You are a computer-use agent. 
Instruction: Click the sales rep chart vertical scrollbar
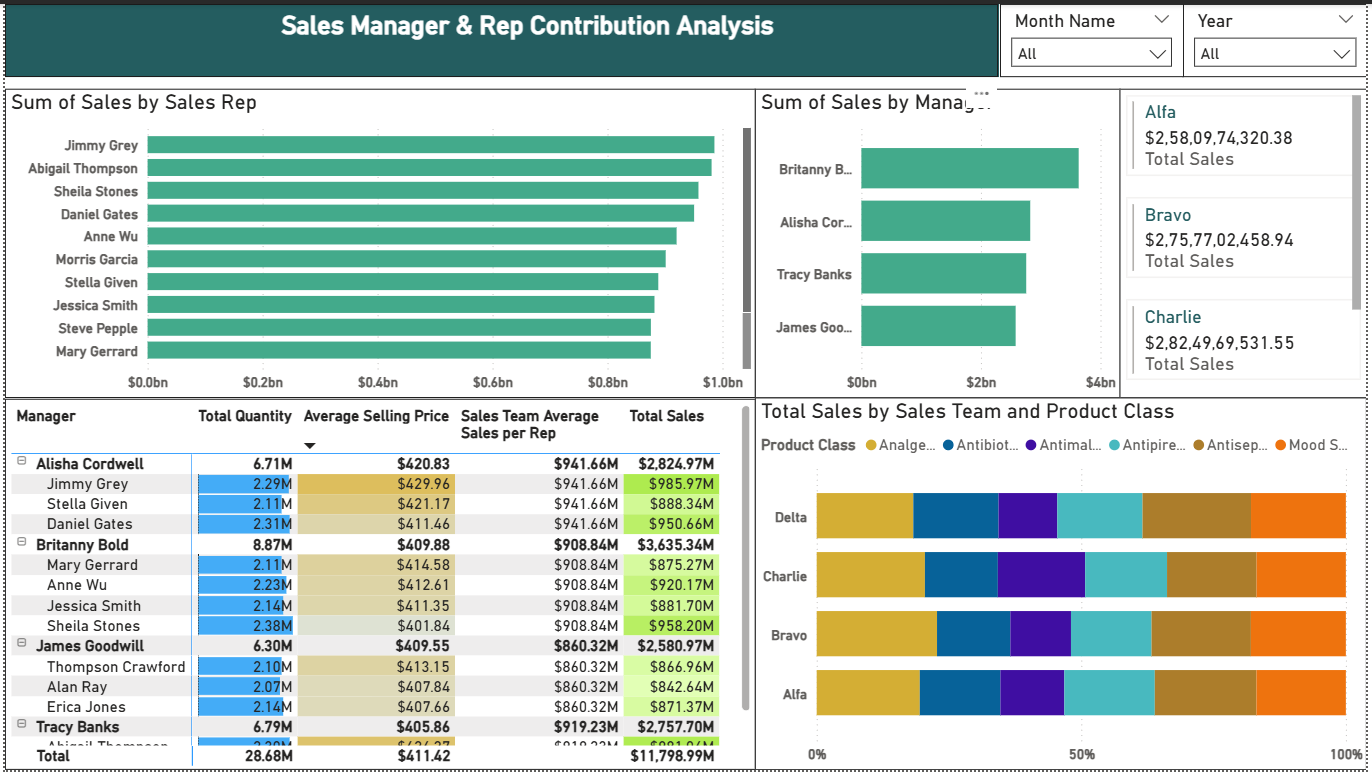[x=747, y=220]
